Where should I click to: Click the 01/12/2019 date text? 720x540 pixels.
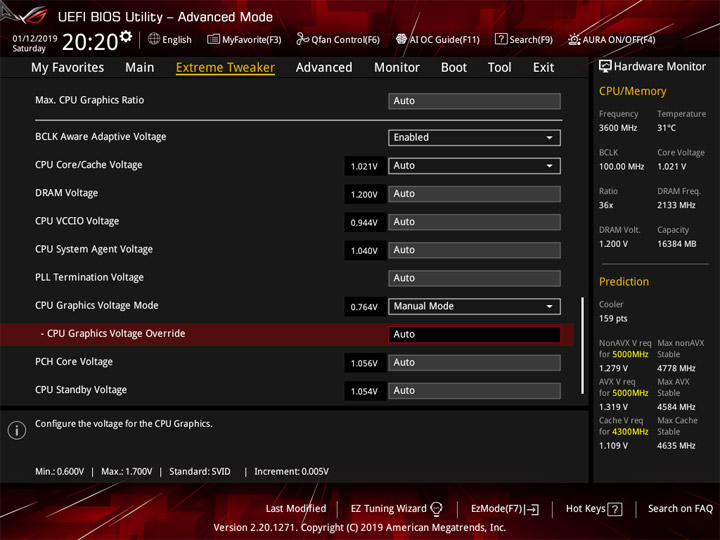[34, 39]
